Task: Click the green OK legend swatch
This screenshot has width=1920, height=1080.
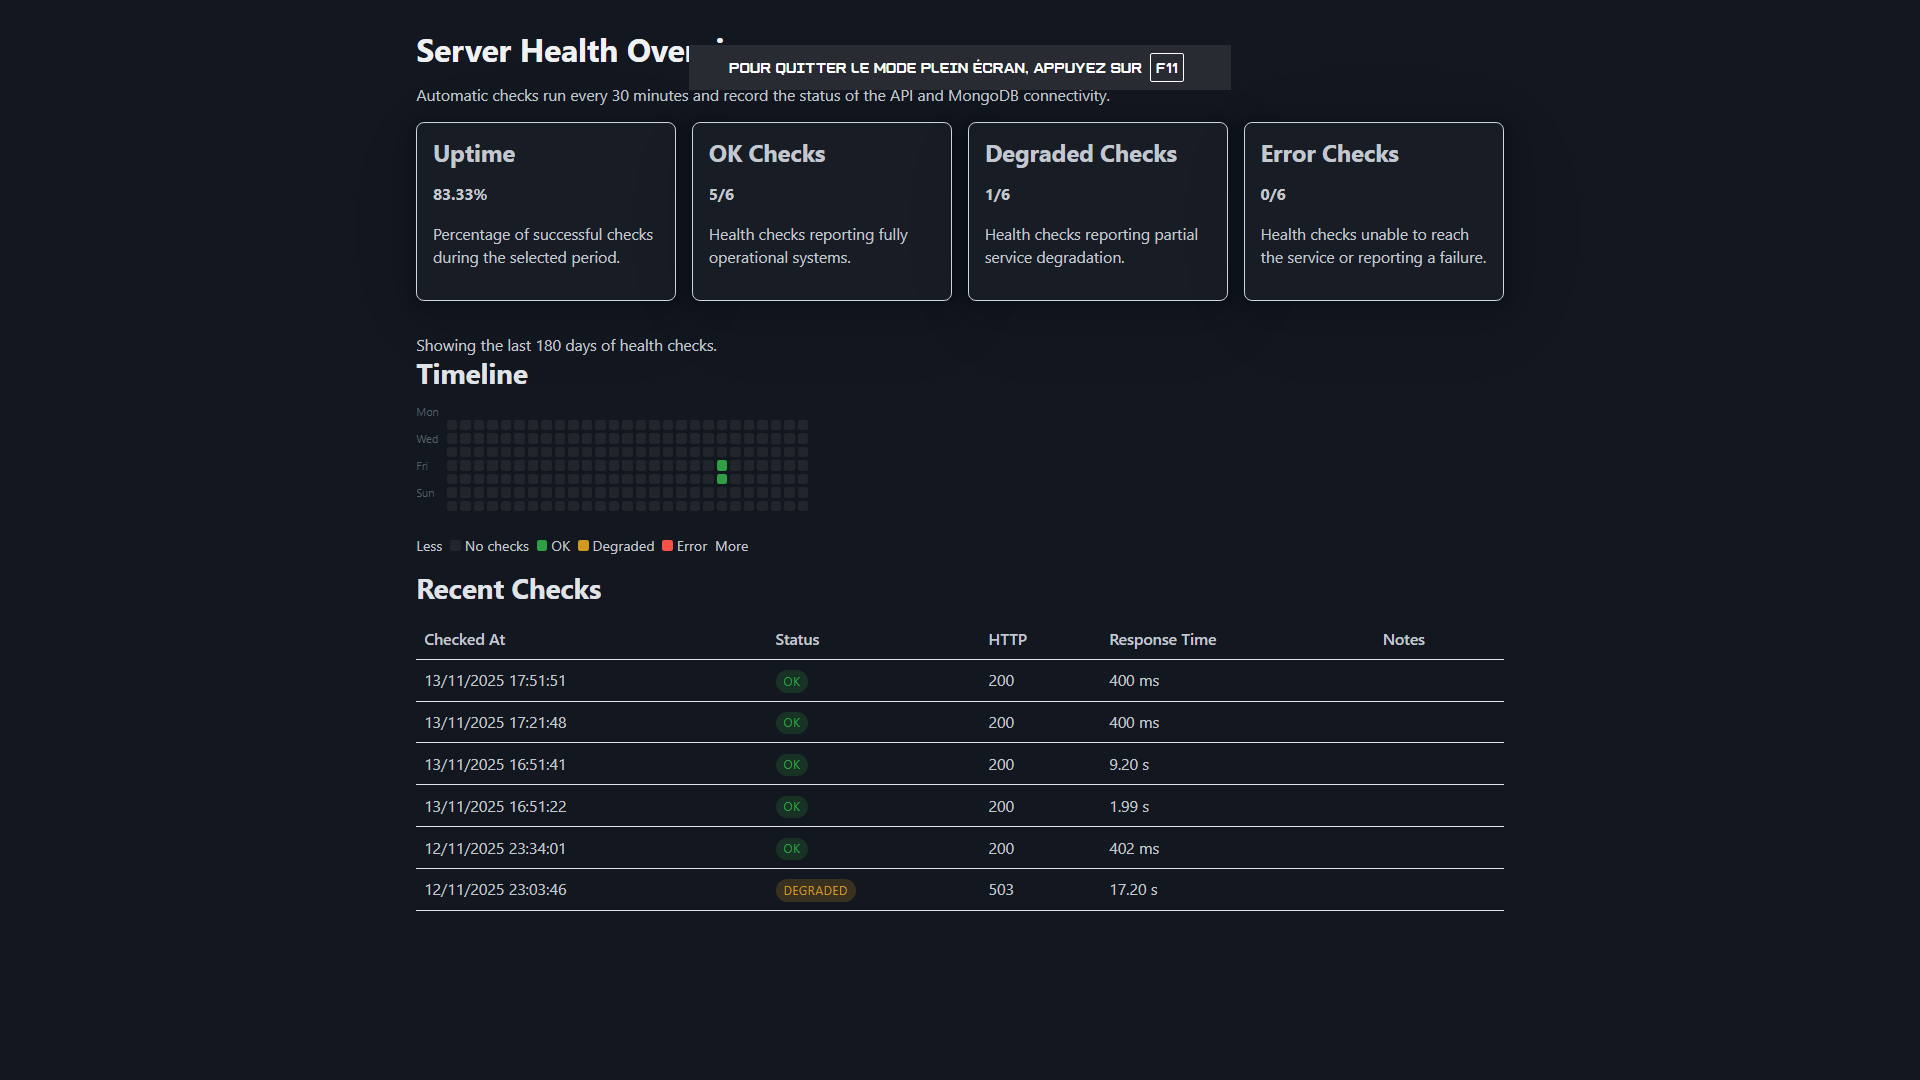Action: pos(542,546)
